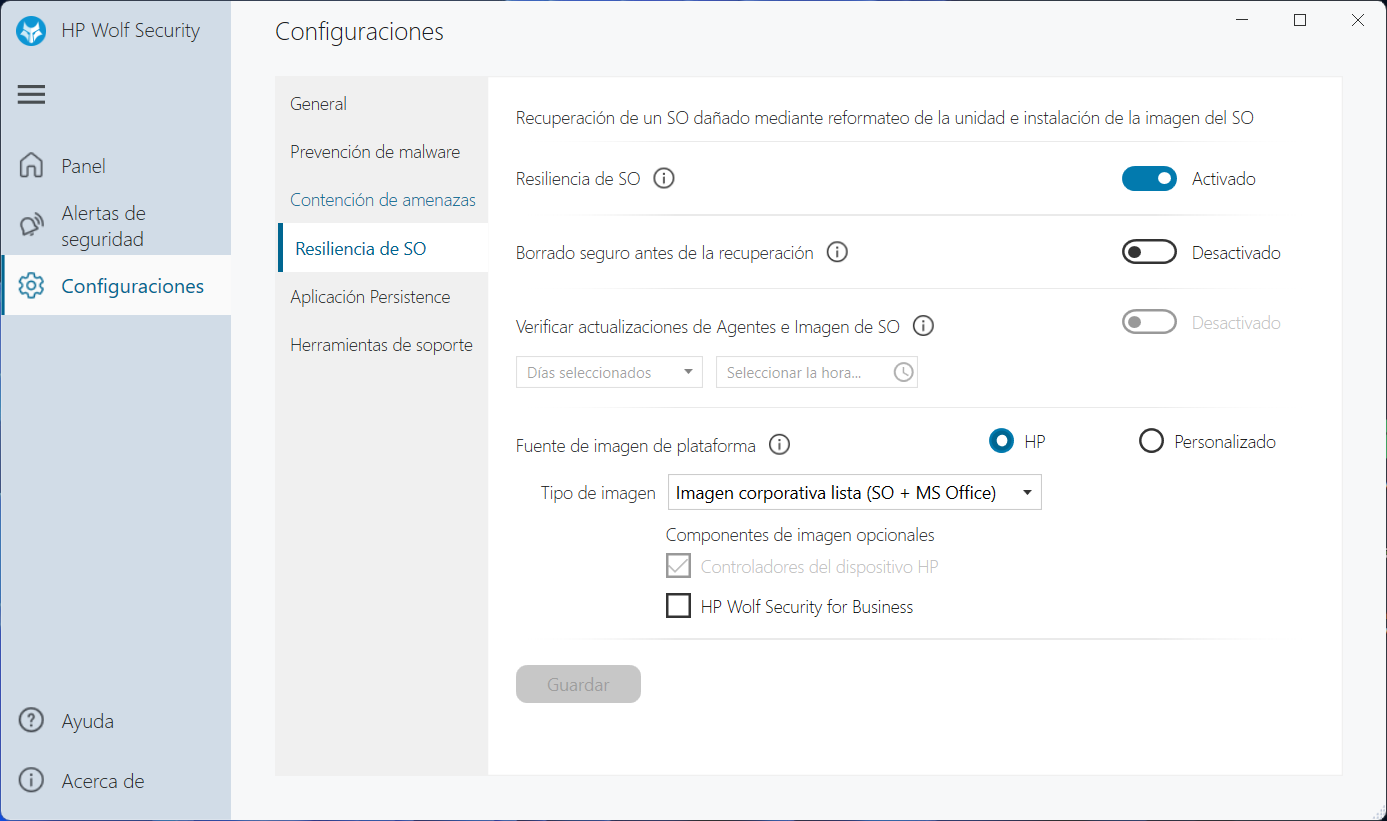Click the Guardar button
This screenshot has width=1387, height=821.
[578, 684]
